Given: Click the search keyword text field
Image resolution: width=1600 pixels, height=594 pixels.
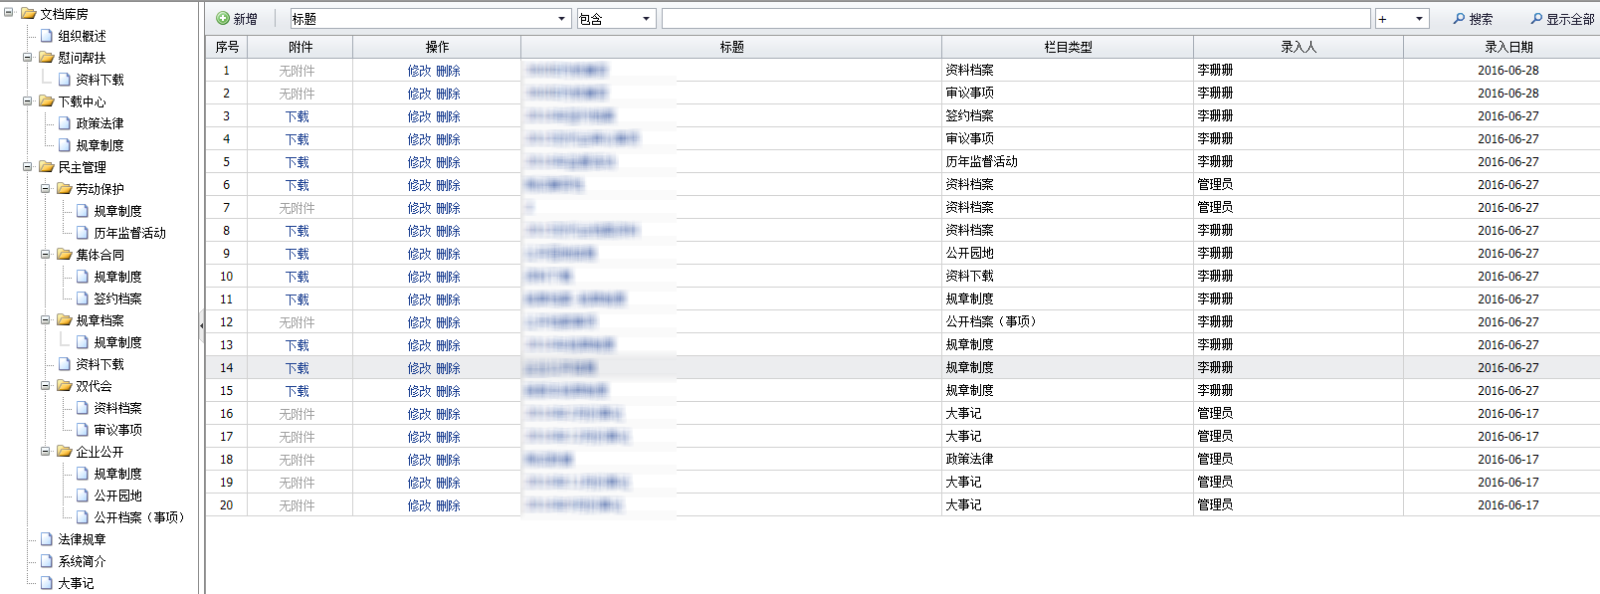Looking at the screenshot, I should click(1015, 19).
